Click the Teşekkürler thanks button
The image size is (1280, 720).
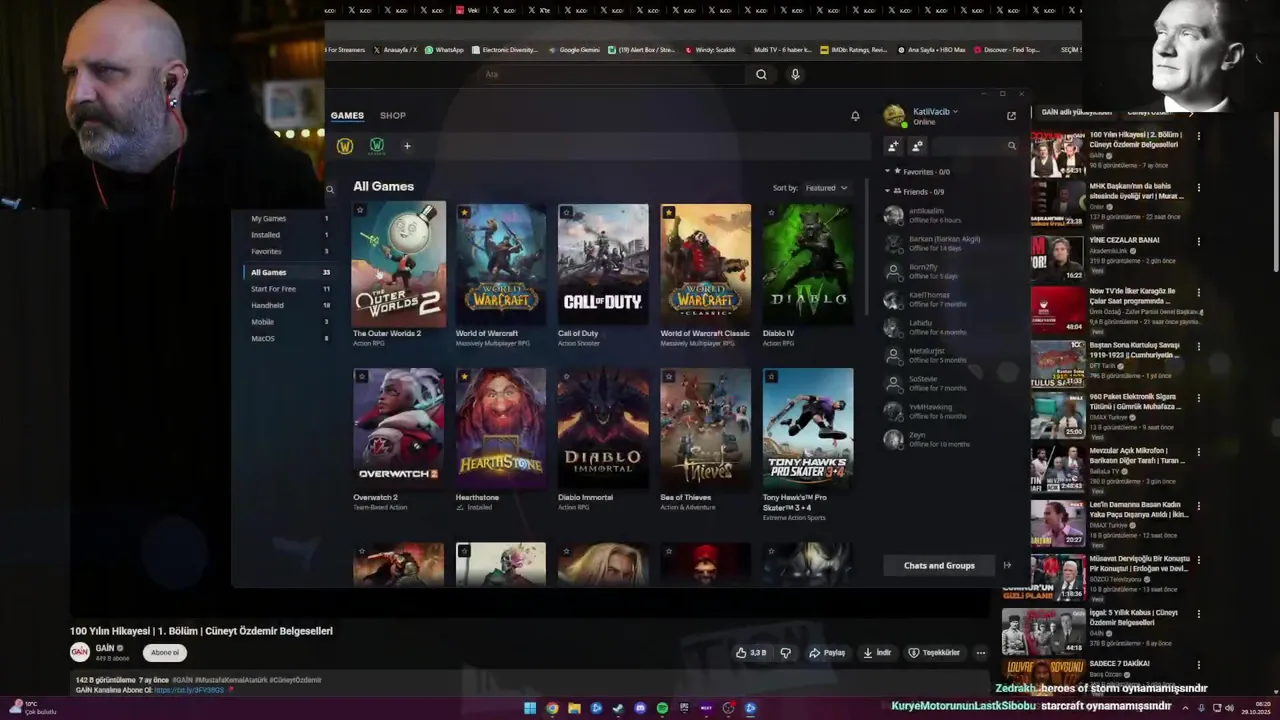coord(934,652)
